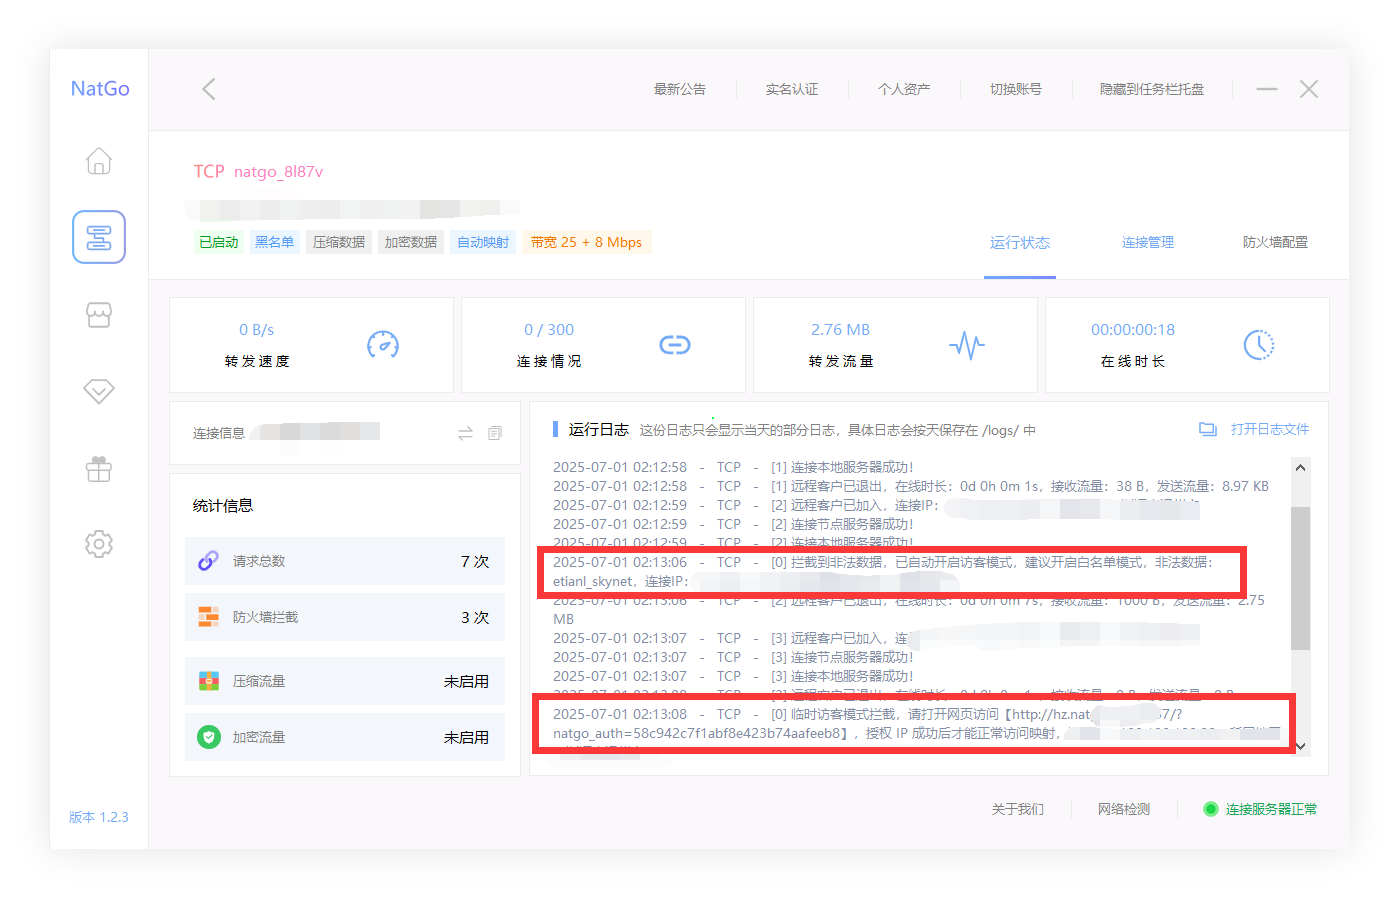This screenshot has width=1400, height=900.
Task: Click the 连接服务器正常 status text
Action: (x=1271, y=809)
